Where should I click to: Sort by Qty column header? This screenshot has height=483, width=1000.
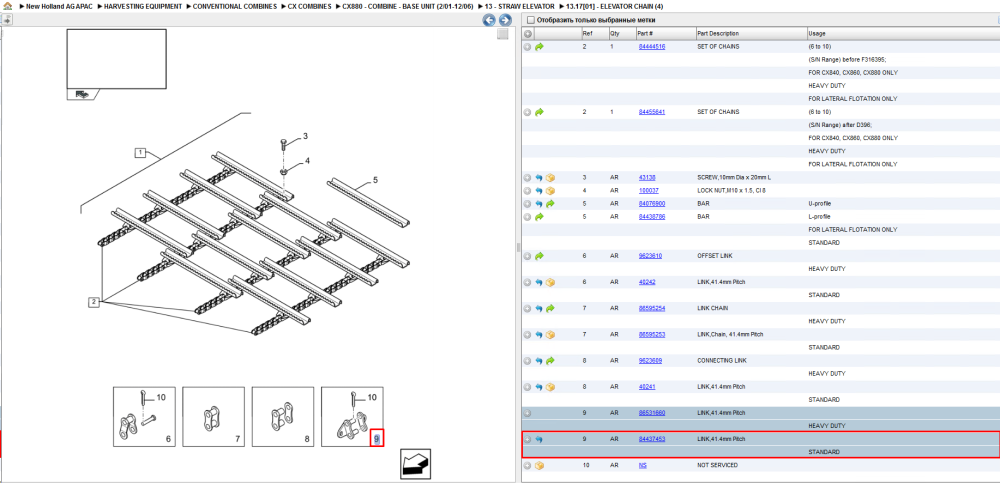pos(622,33)
